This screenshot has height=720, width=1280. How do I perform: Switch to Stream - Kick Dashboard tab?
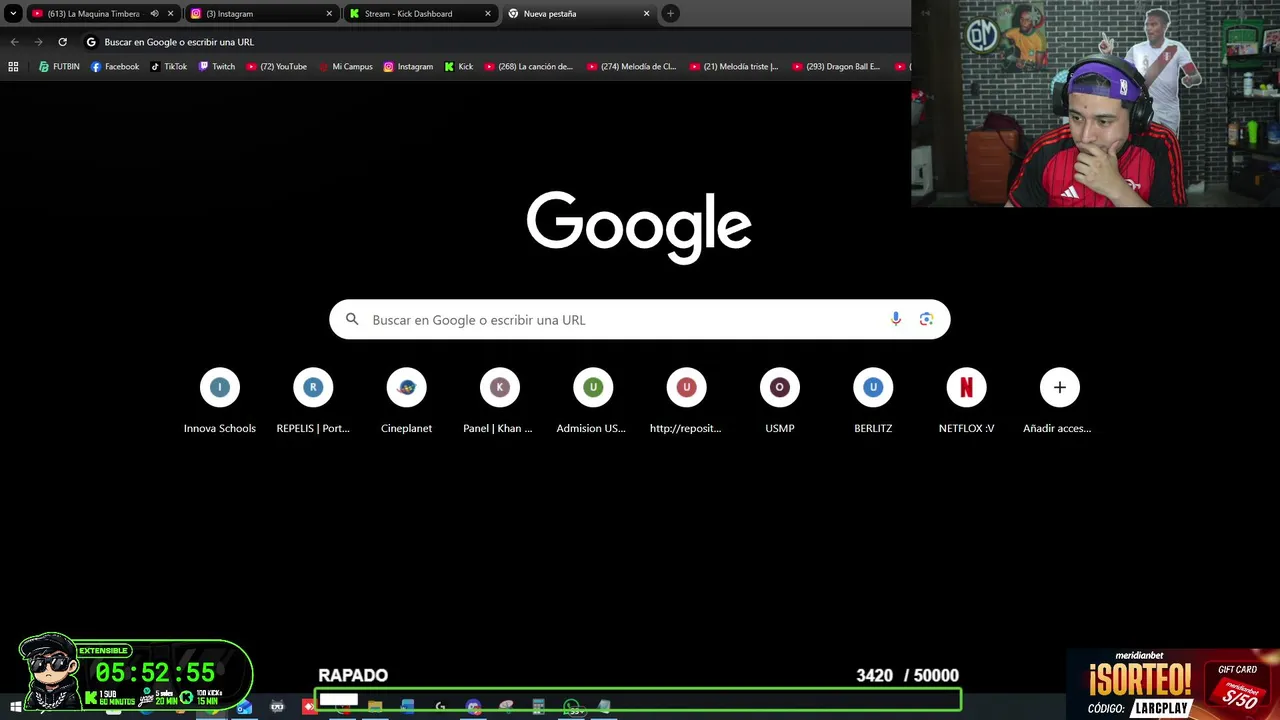click(420, 14)
